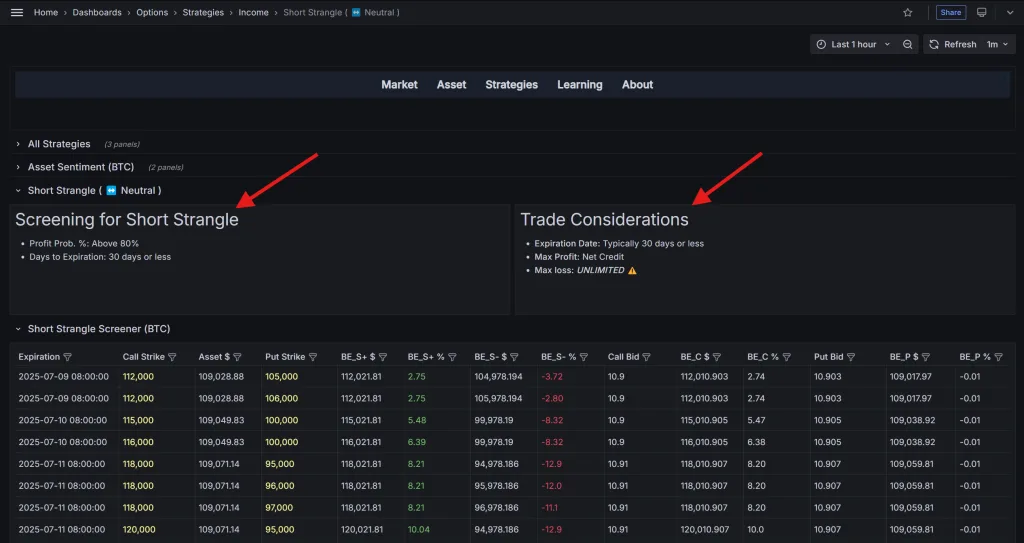Open the Last 1 hour time picker

853,44
